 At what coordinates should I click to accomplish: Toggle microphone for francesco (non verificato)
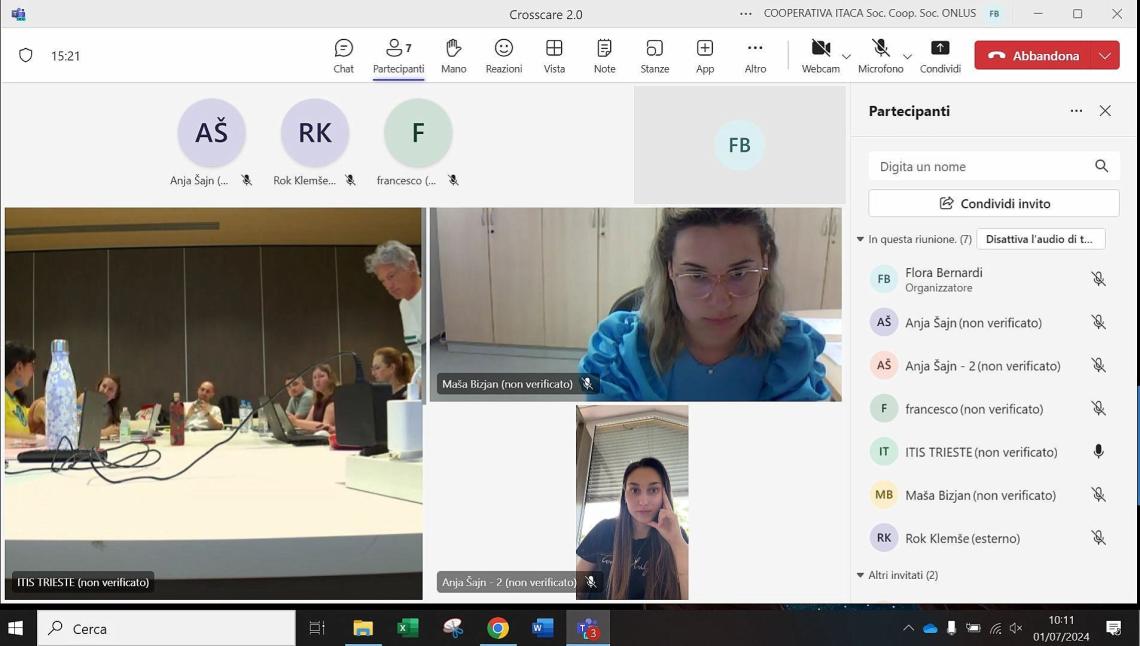pos(1099,408)
